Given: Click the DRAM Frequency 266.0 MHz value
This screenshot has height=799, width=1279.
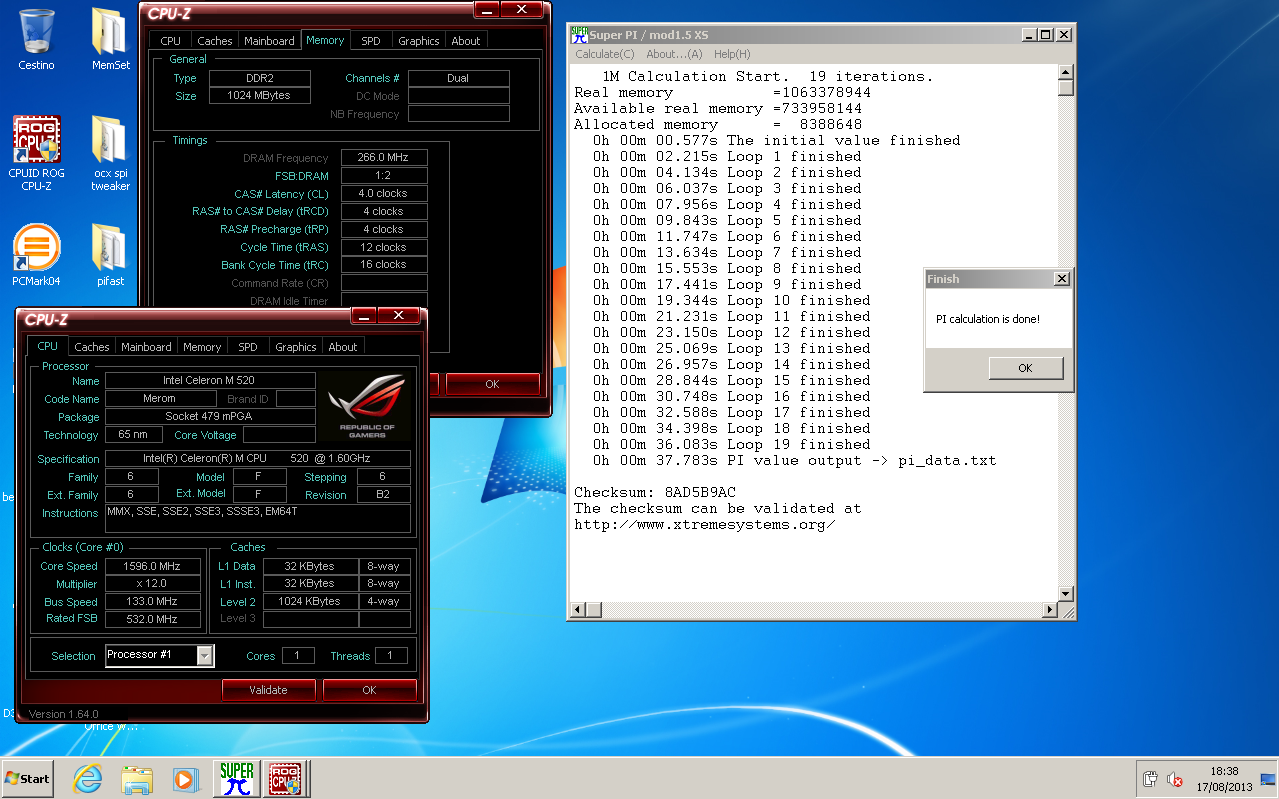Looking at the screenshot, I should point(384,158).
